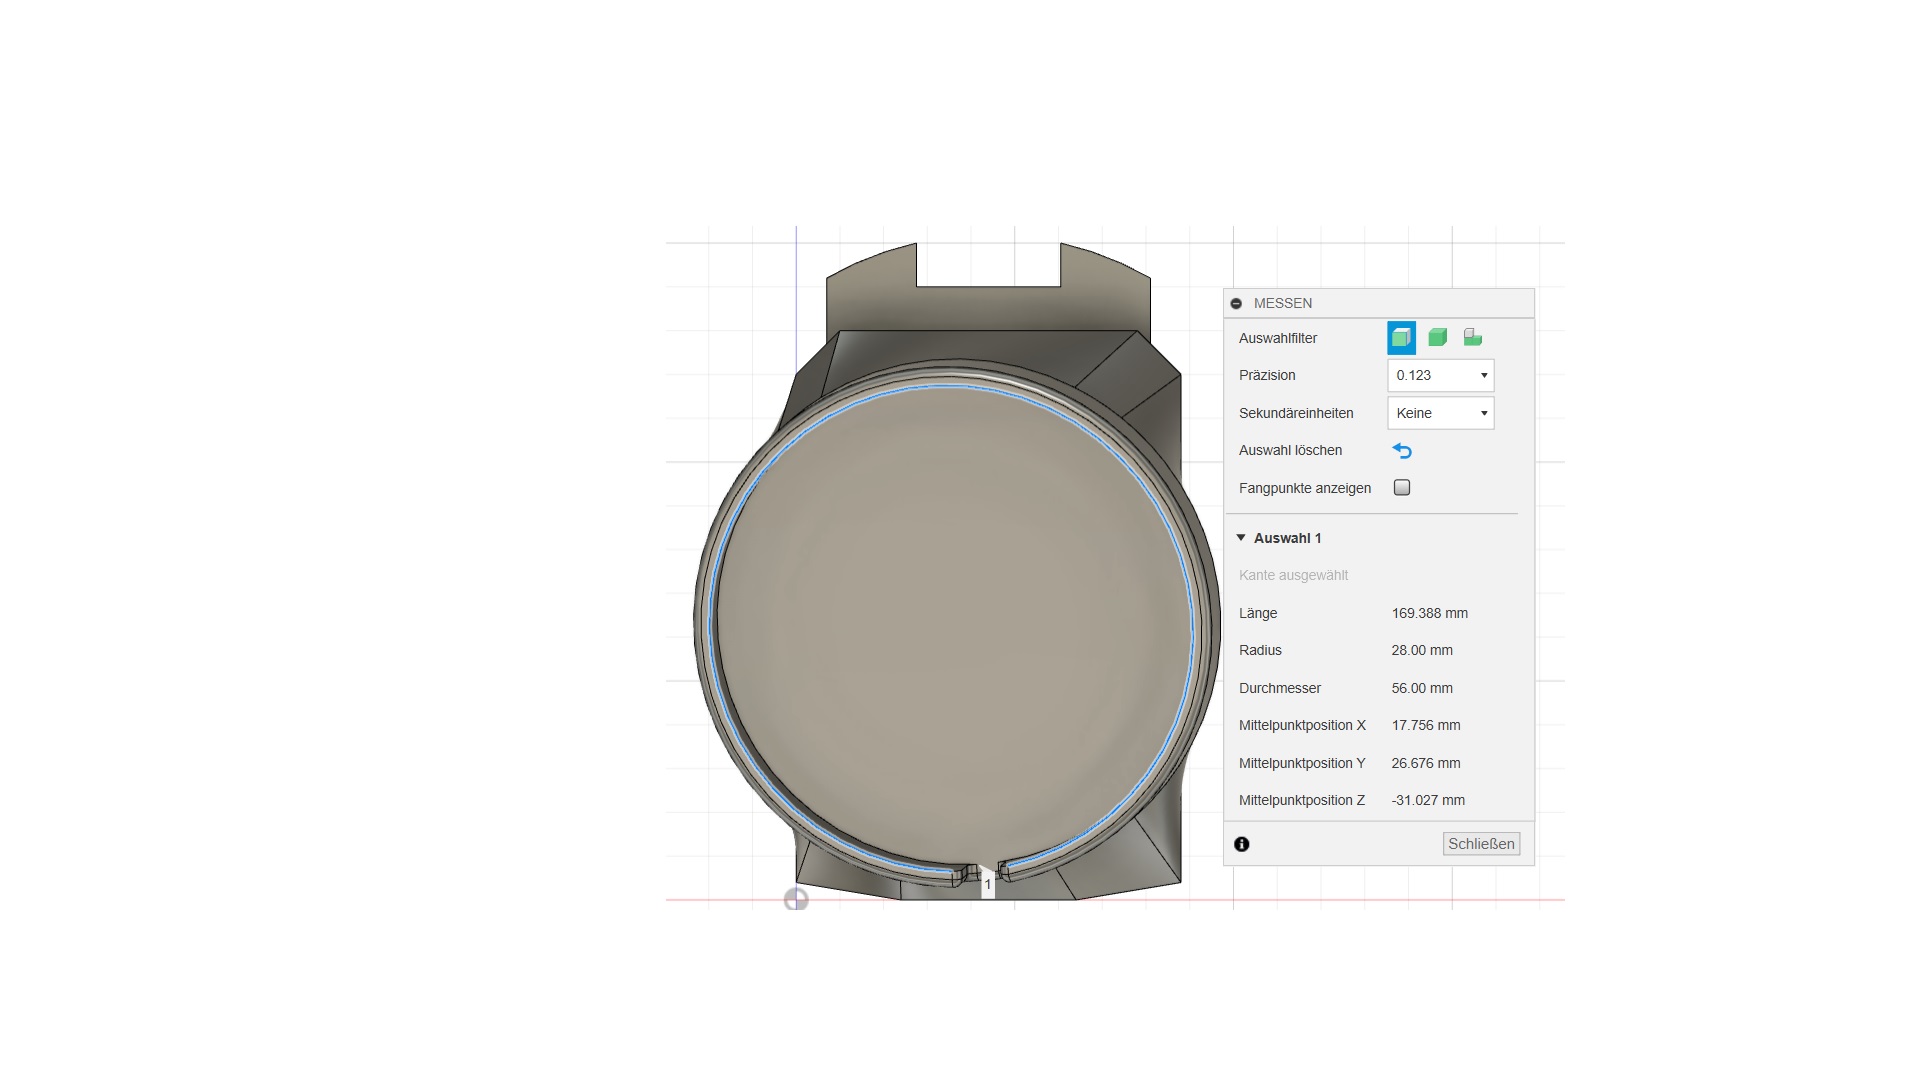Open the Präzision dropdown
Viewport: 1920px width, 1080px height.
1440,375
